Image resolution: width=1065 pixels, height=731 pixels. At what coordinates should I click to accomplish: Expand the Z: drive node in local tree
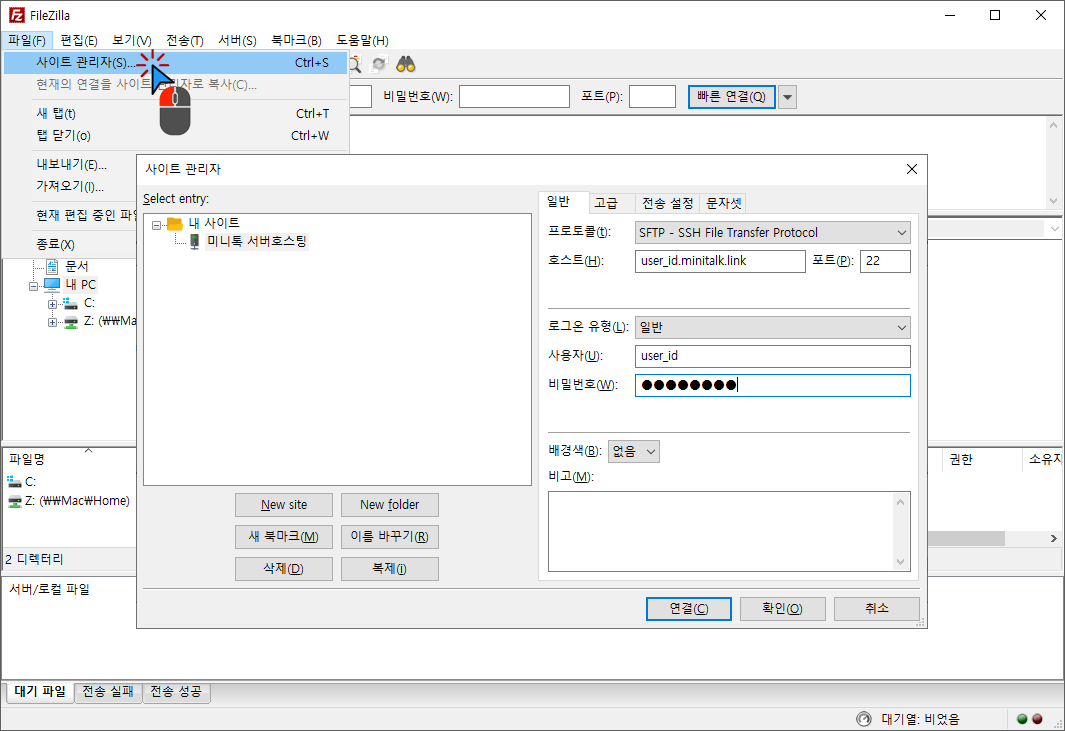pyautogui.click(x=52, y=322)
